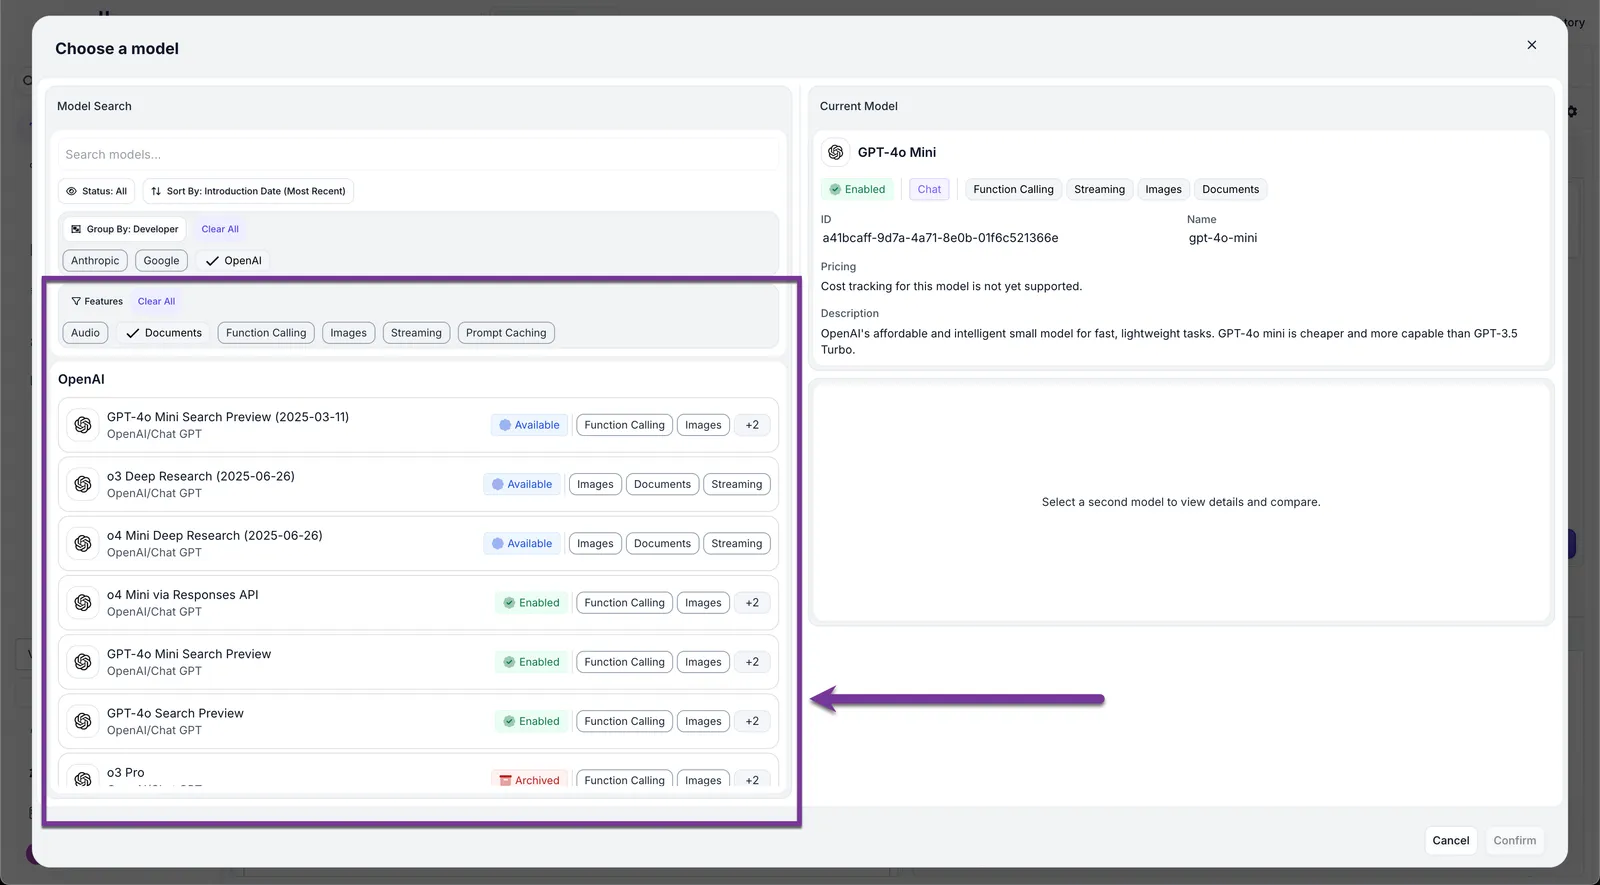This screenshot has width=1600, height=885.
Task: Toggle the Streaming feature filter
Action: [x=416, y=333]
